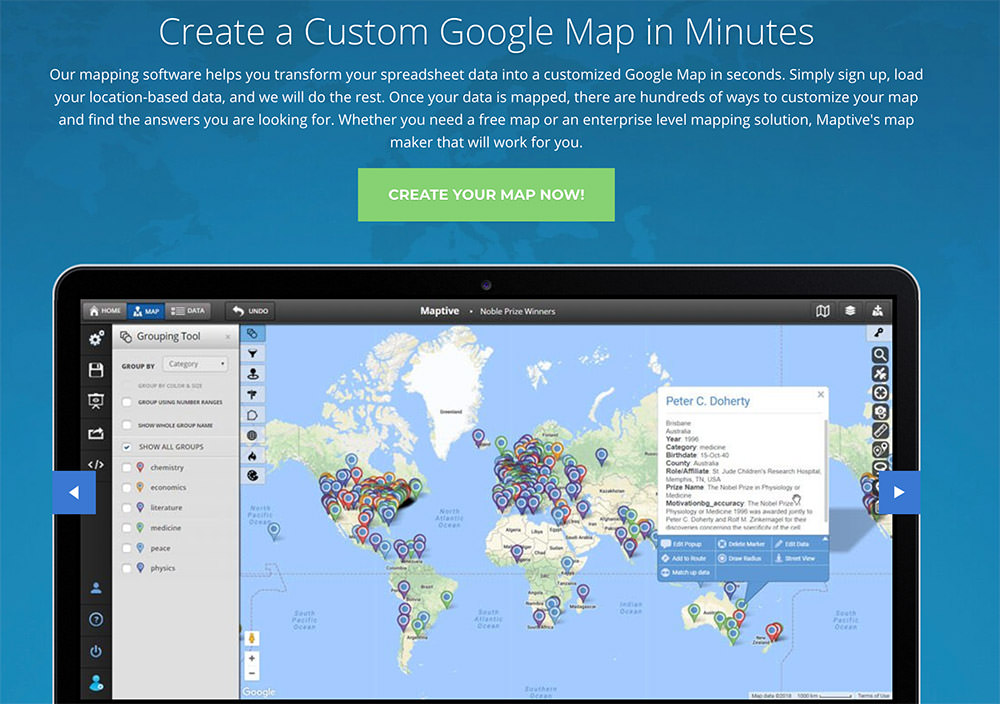Open the user account icon
The image size is (1000, 704).
(x=96, y=588)
